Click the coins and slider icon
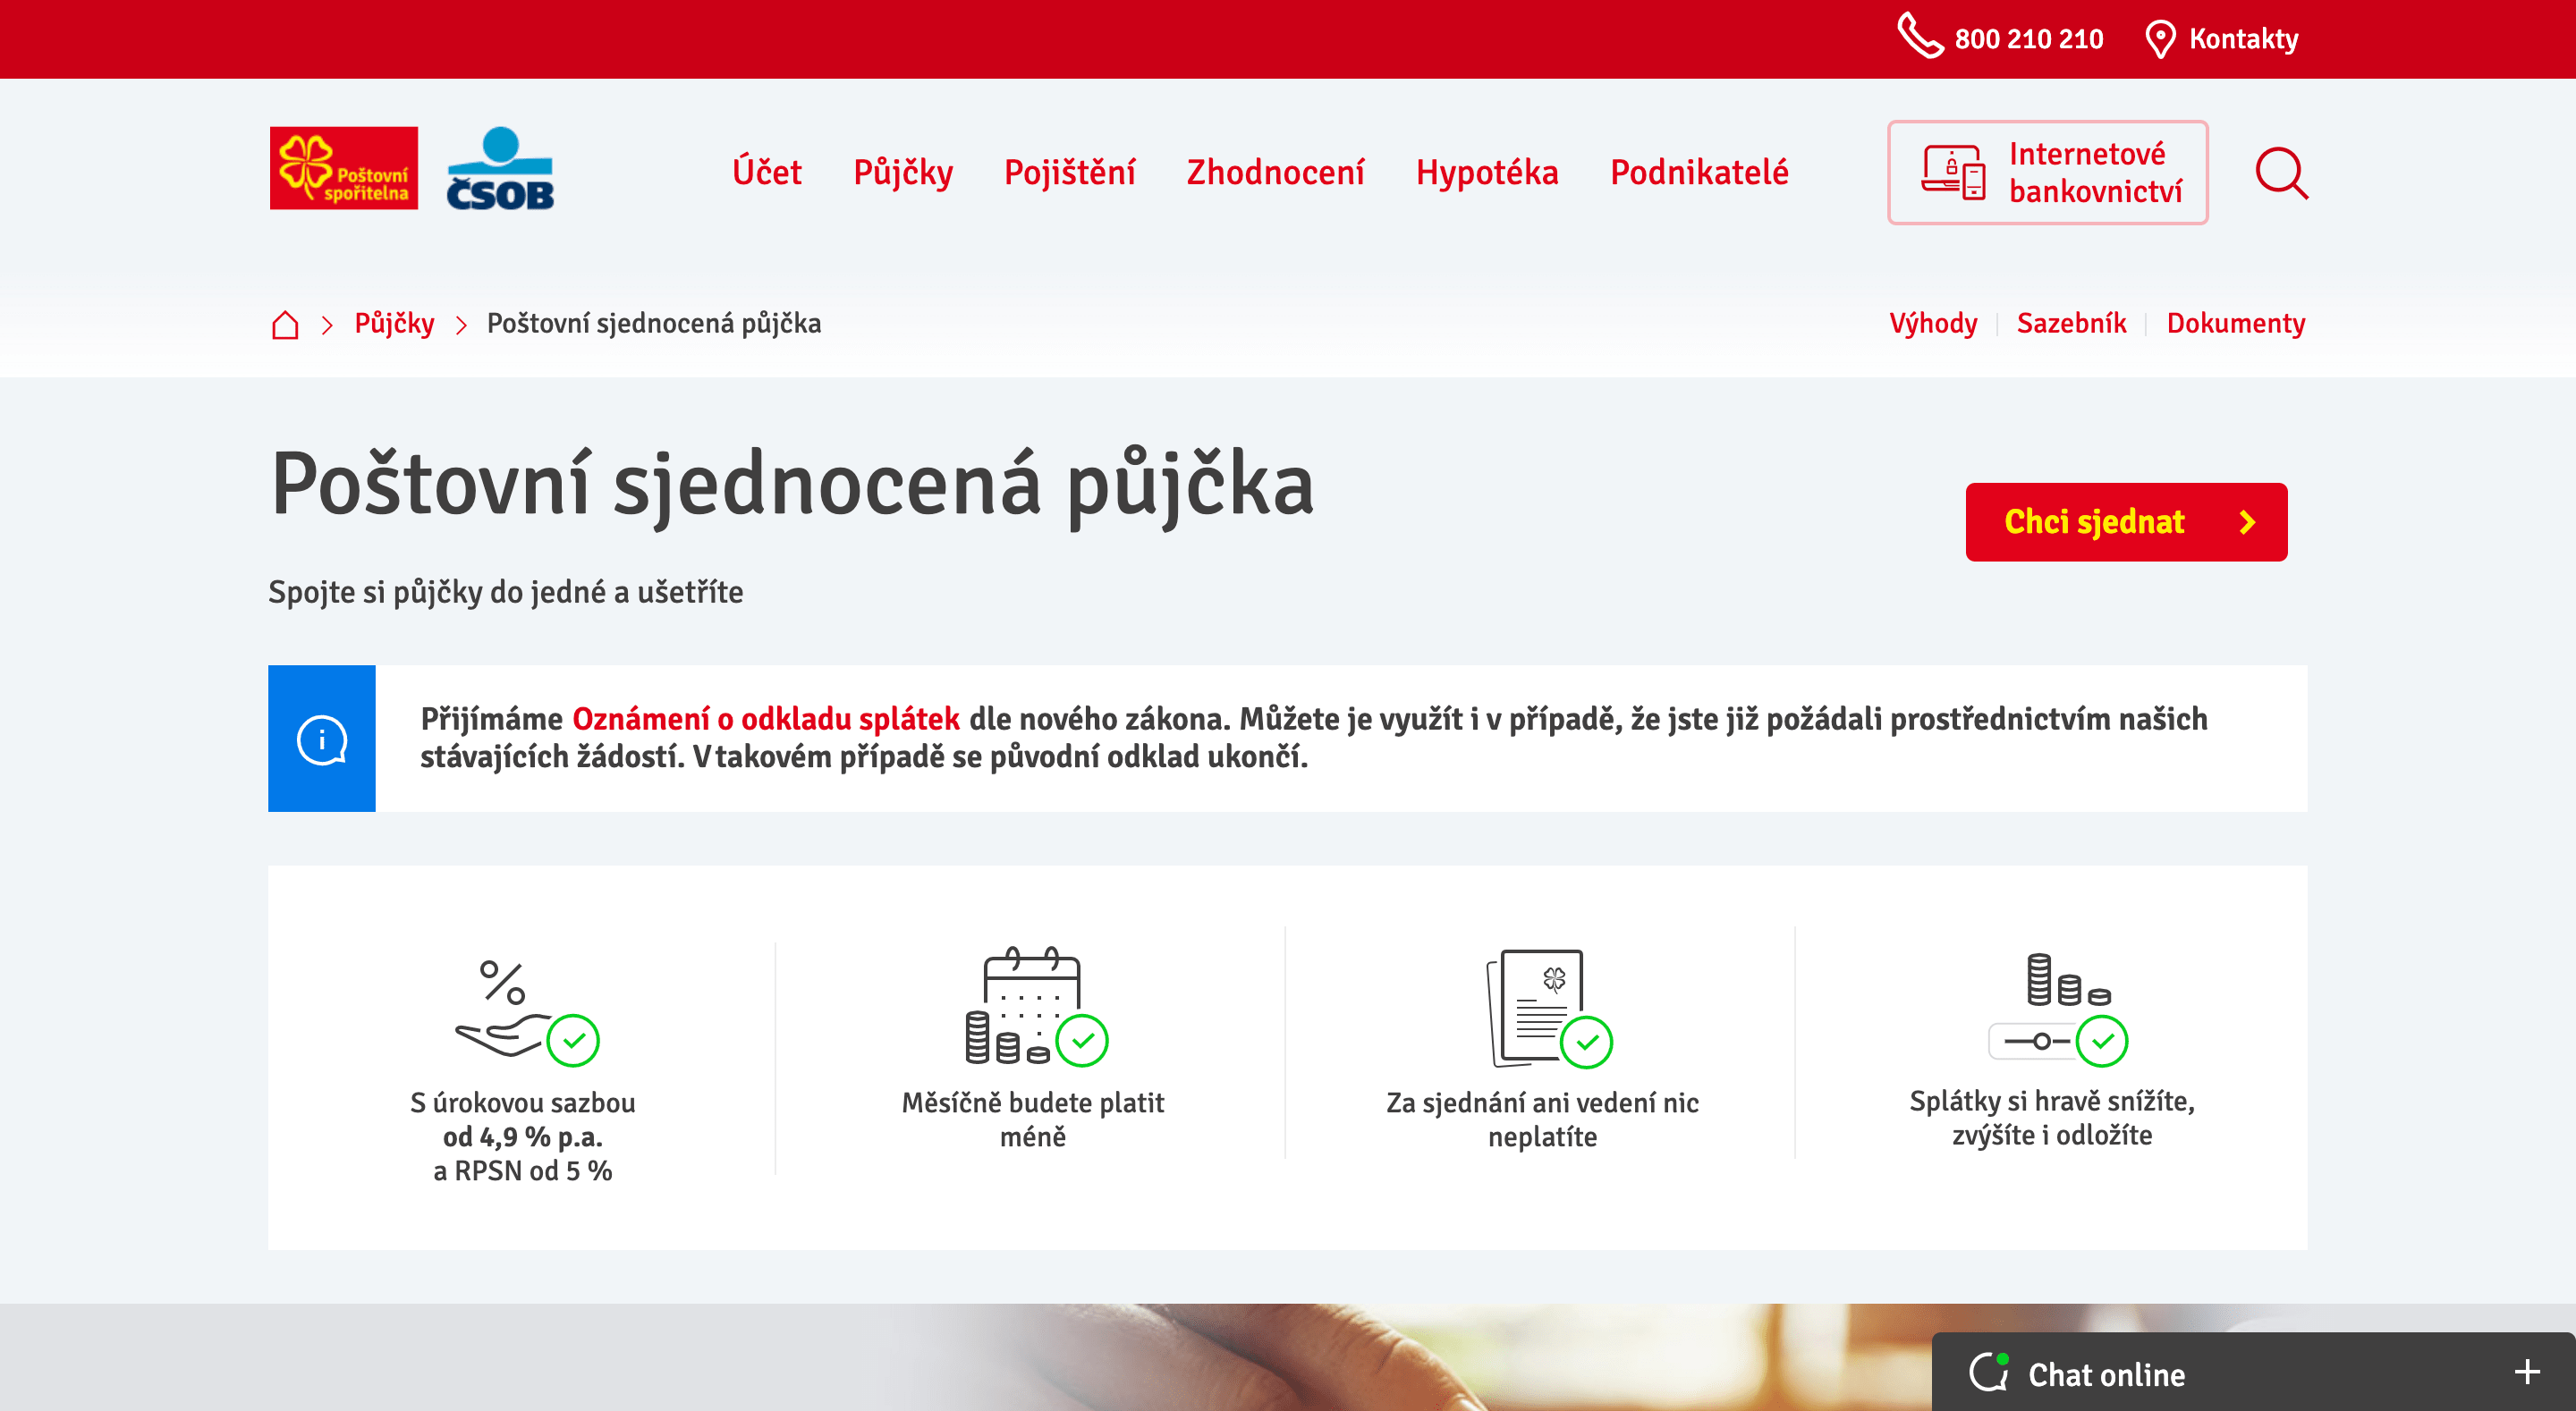Image resolution: width=2576 pixels, height=1411 pixels. tap(2057, 1010)
